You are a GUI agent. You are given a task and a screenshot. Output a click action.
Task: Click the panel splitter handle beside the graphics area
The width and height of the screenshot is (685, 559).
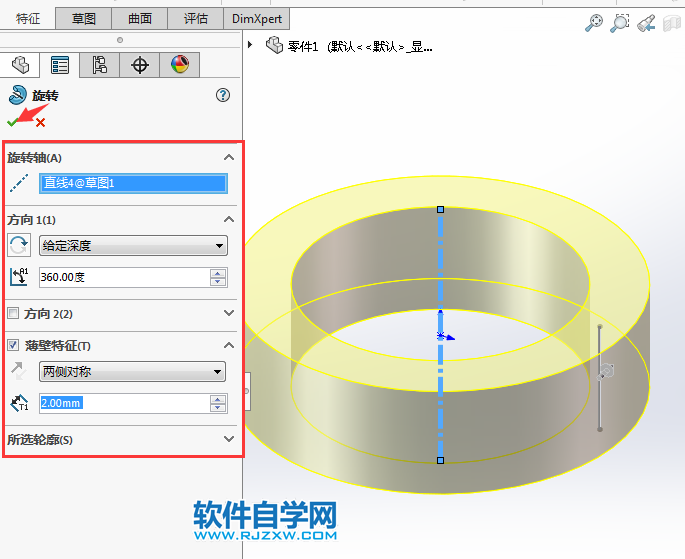pyautogui.click(x=247, y=391)
